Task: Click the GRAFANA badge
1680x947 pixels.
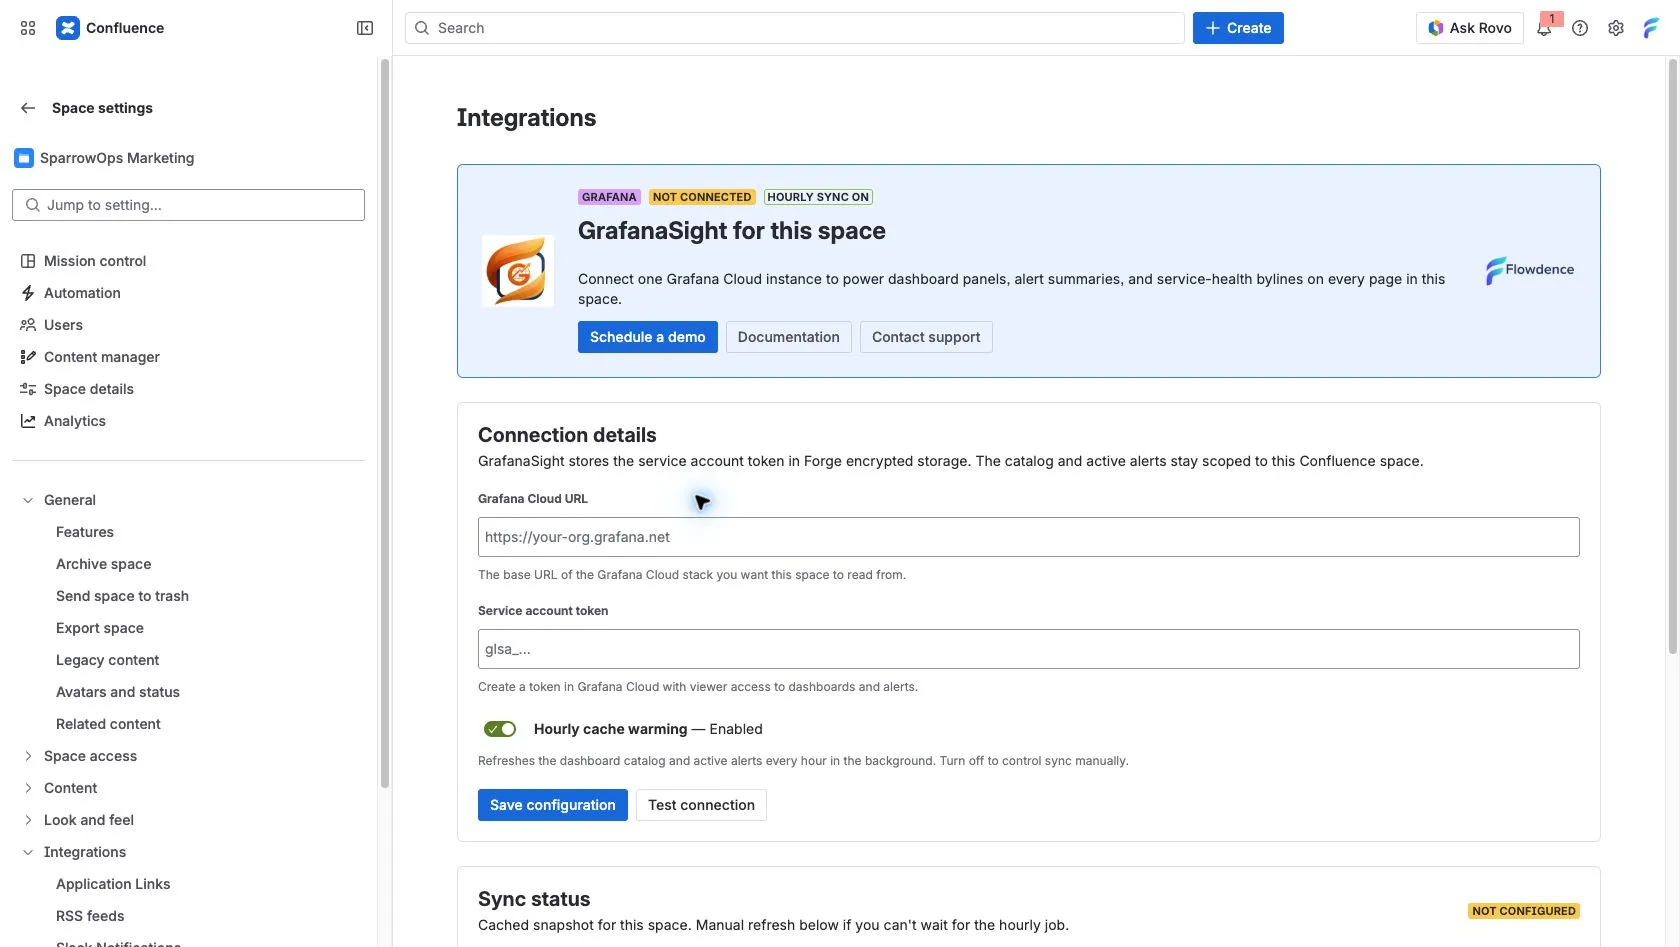Action: pyautogui.click(x=609, y=197)
